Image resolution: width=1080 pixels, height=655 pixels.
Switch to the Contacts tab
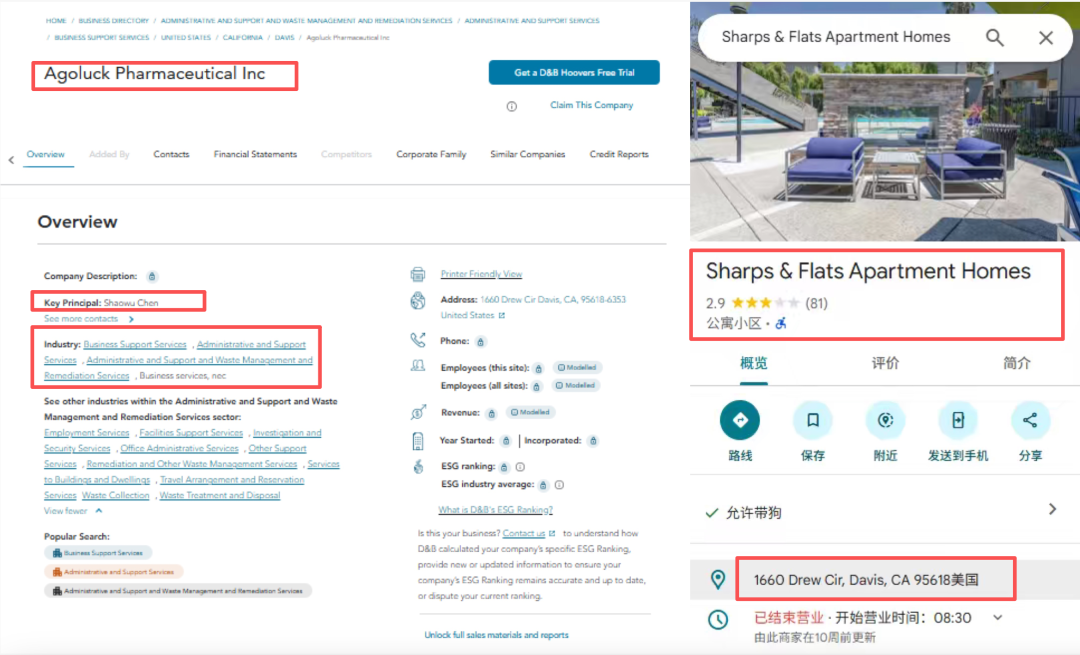[171, 154]
